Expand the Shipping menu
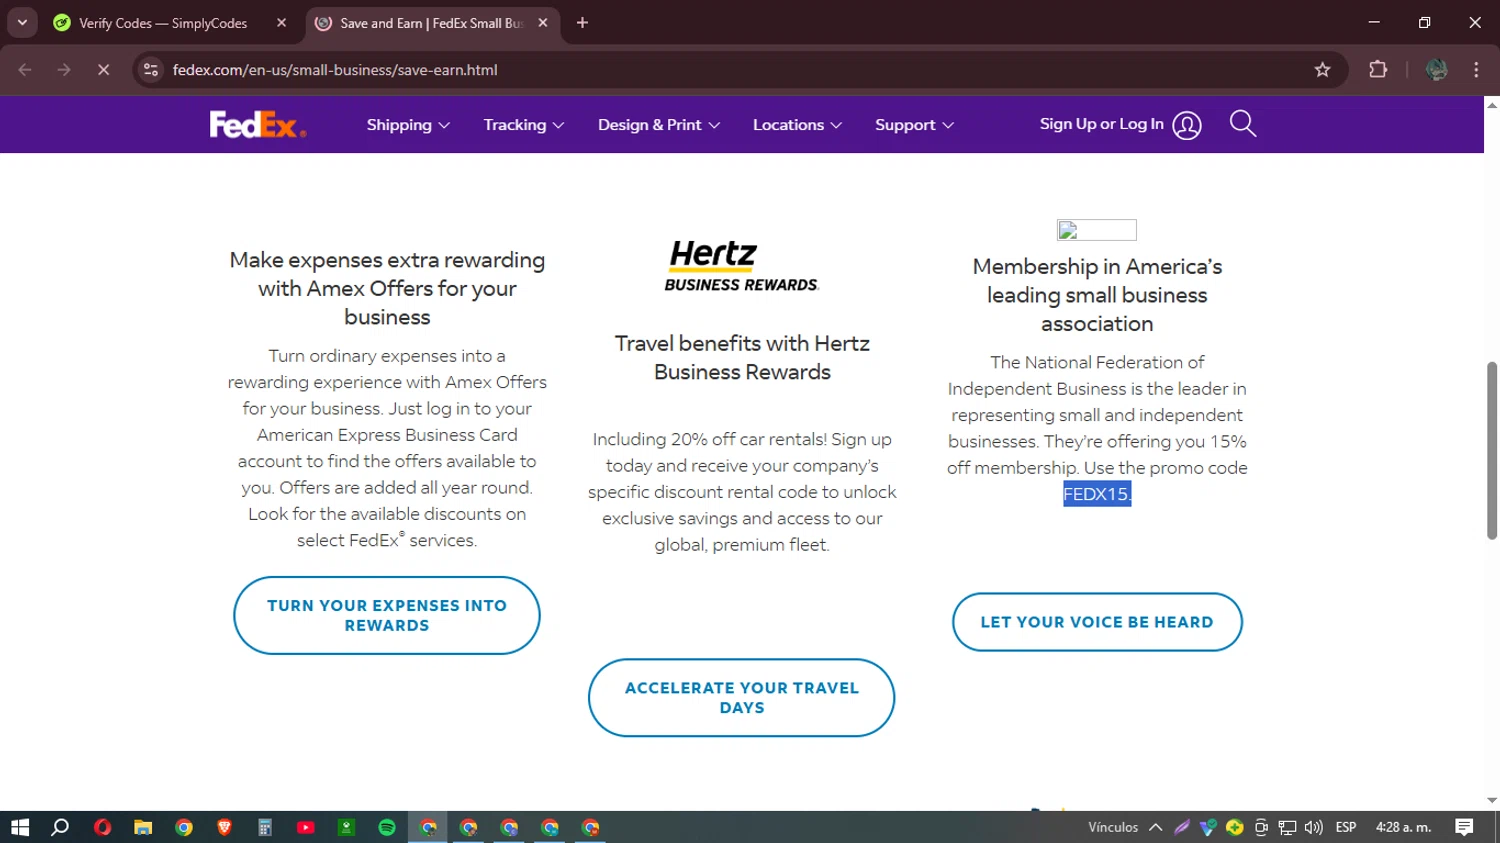This screenshot has height=843, width=1500. tap(408, 125)
